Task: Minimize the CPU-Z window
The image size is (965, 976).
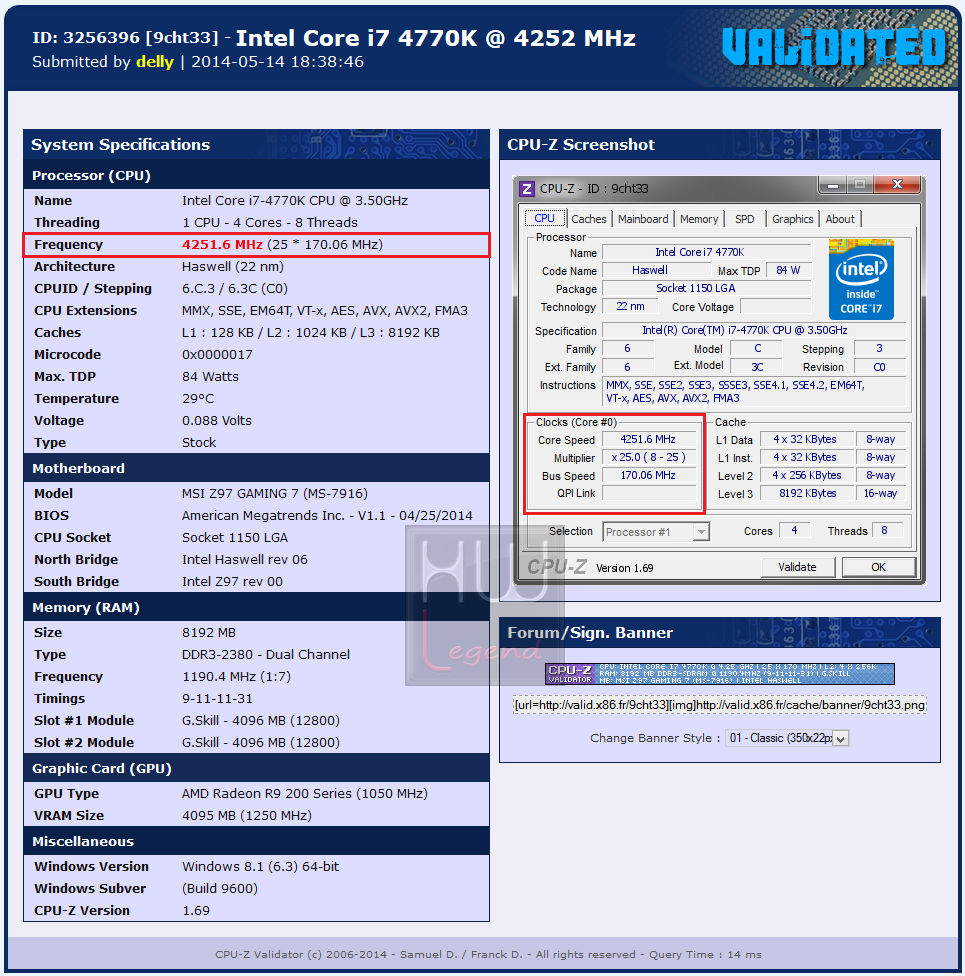Action: coord(833,184)
